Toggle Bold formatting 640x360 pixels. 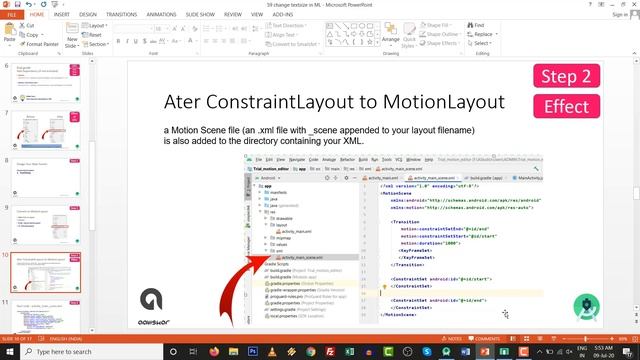pyautogui.click(x=118, y=41)
